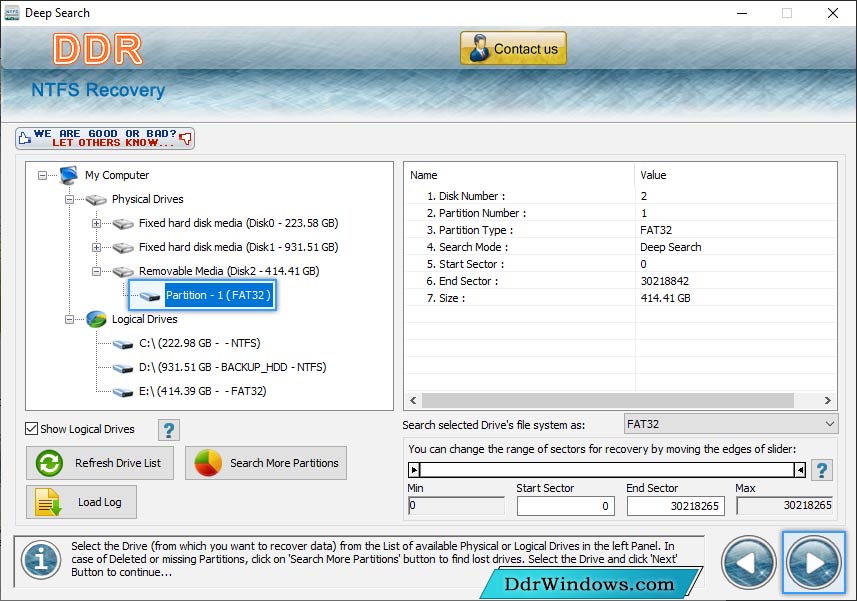
Task: Expand Disk1 fixed hard disk media
Action: [96, 248]
